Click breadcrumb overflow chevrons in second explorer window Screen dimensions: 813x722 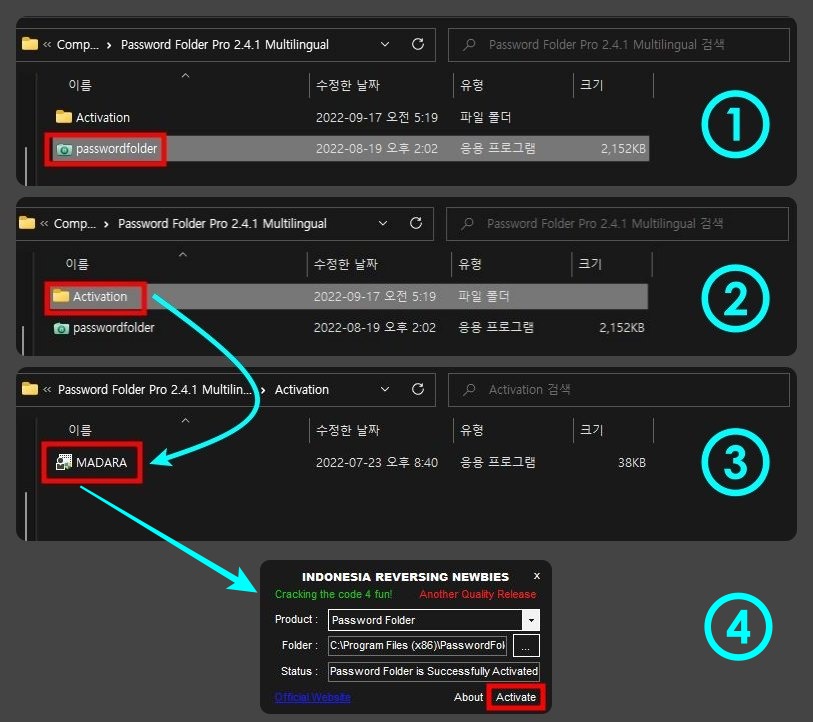(x=45, y=224)
